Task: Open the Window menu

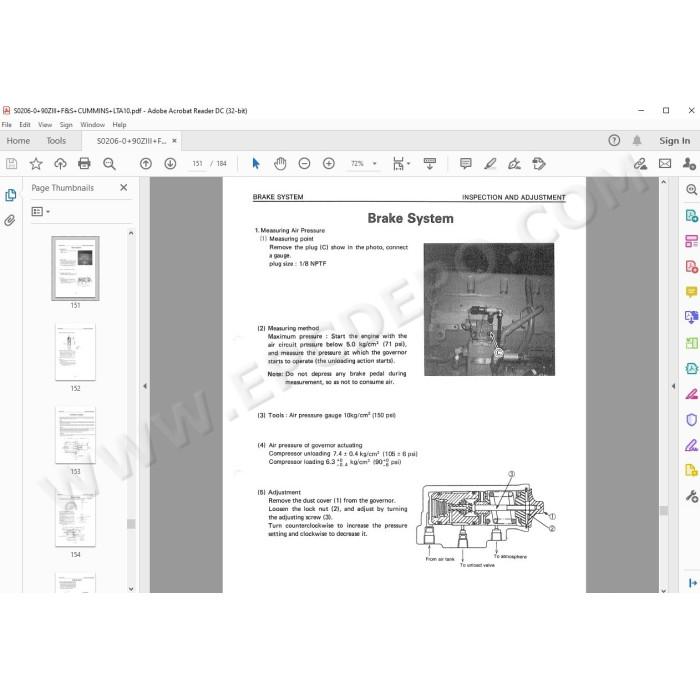Action: click(x=92, y=125)
